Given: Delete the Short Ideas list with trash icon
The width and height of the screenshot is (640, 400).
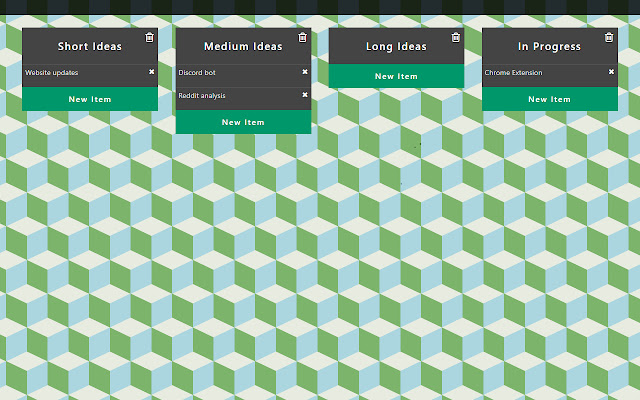Looking at the screenshot, I should coord(149,38).
